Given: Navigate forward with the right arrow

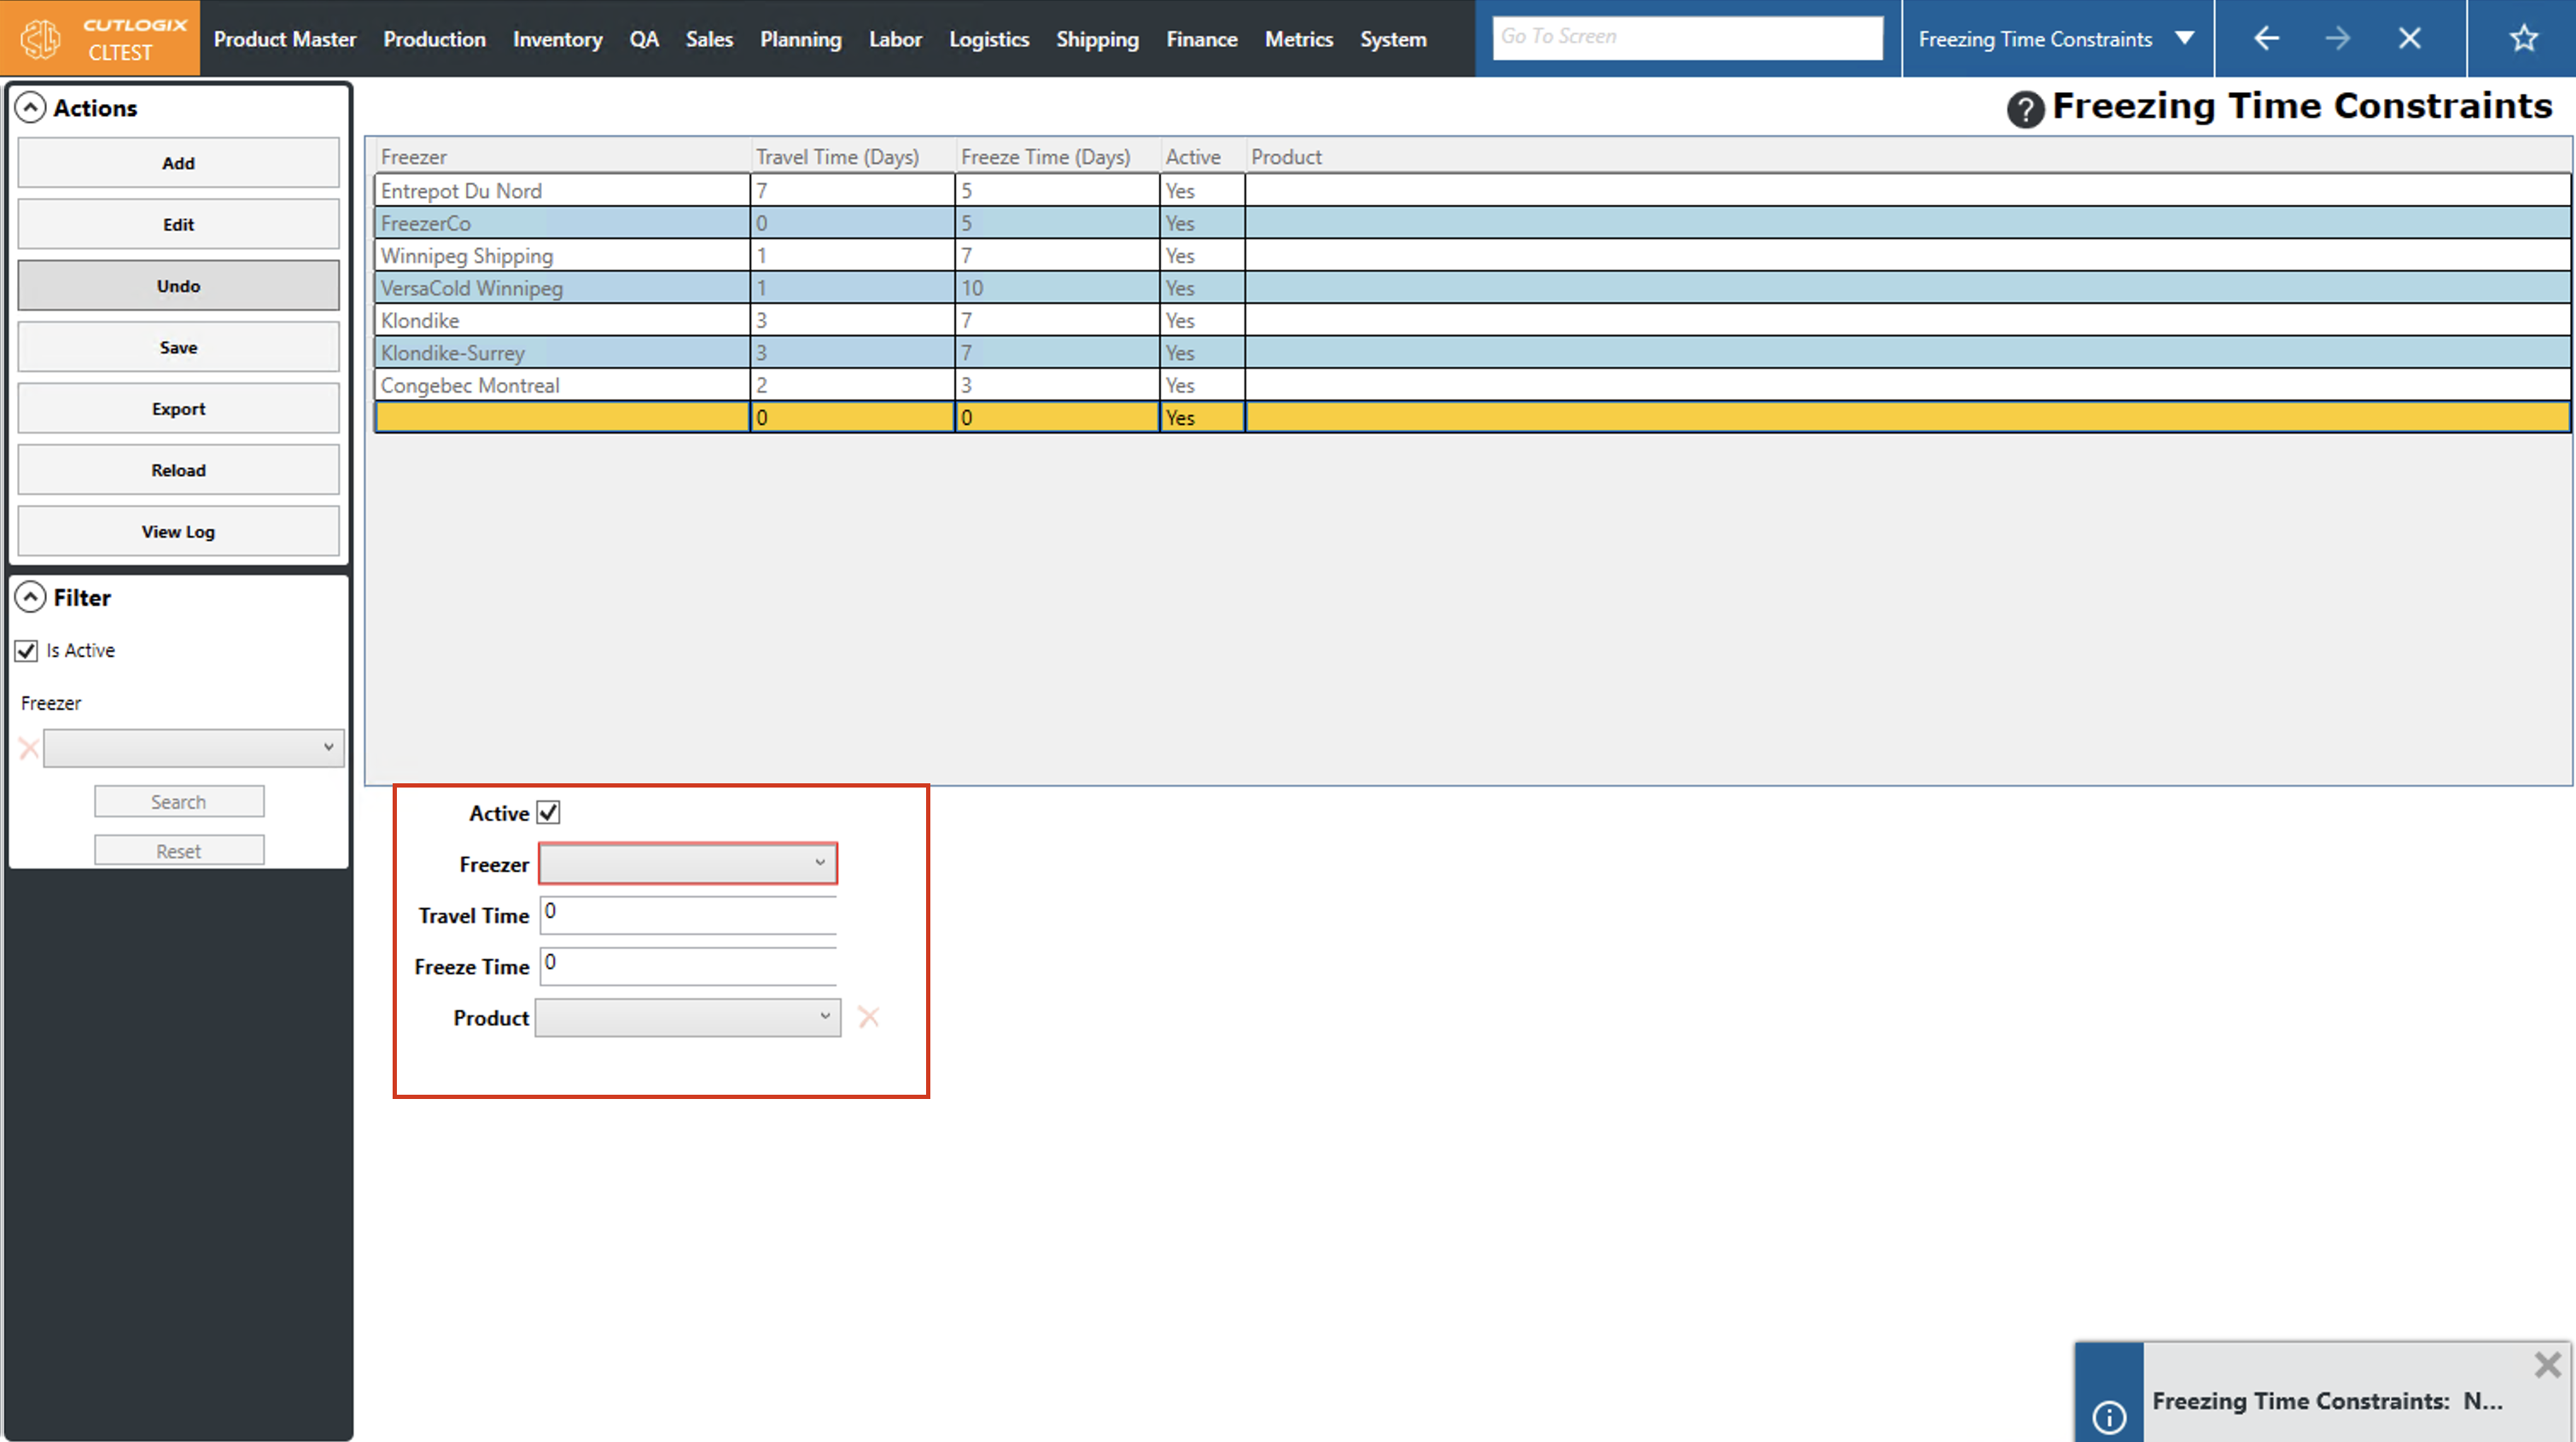Looking at the screenshot, I should click(x=2337, y=38).
